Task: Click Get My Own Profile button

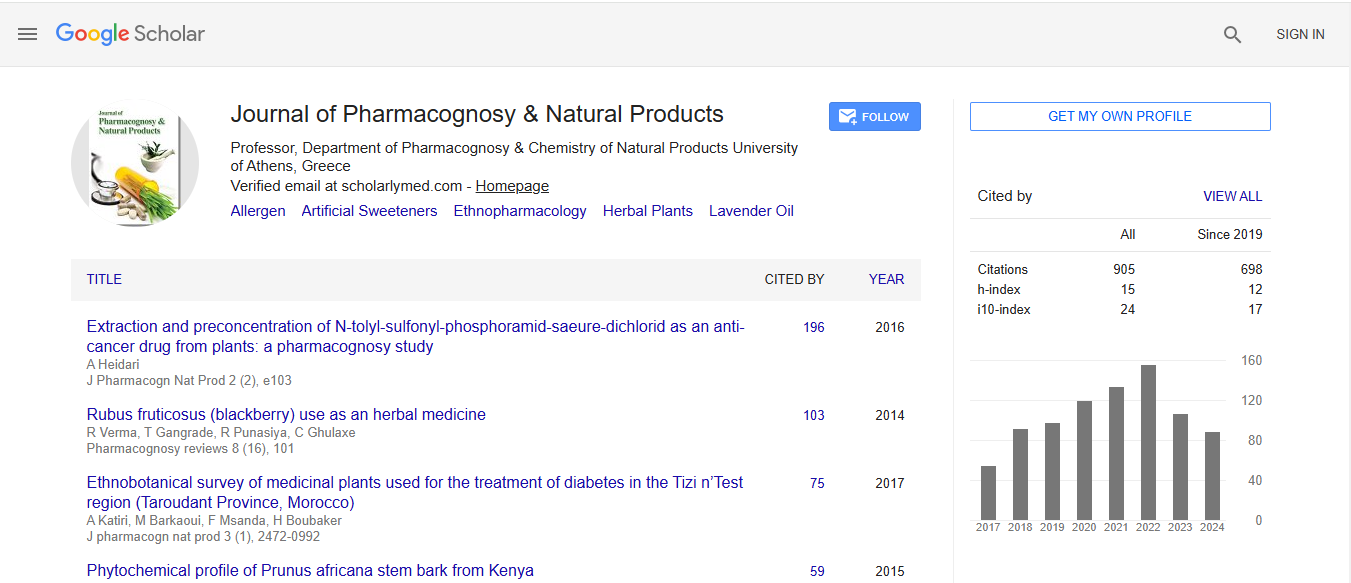Action: tap(1120, 116)
